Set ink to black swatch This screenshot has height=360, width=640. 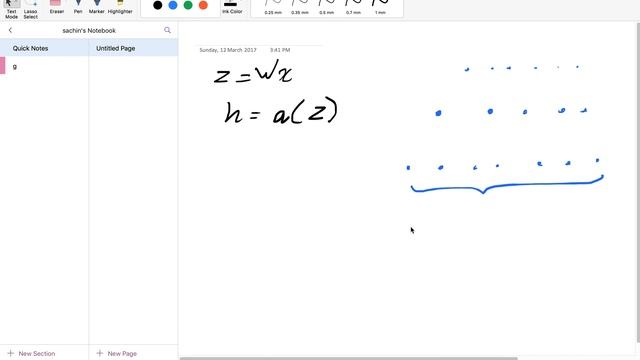158,5
